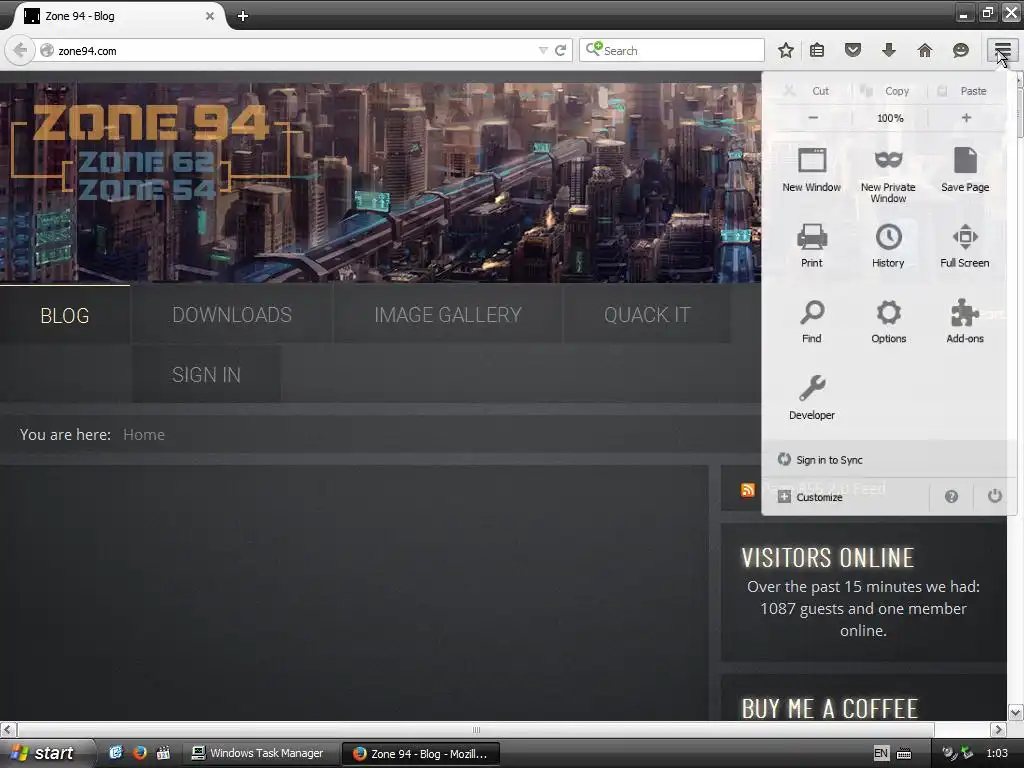Click the Save Page icon
The height and width of the screenshot is (768, 1024).
(x=965, y=168)
